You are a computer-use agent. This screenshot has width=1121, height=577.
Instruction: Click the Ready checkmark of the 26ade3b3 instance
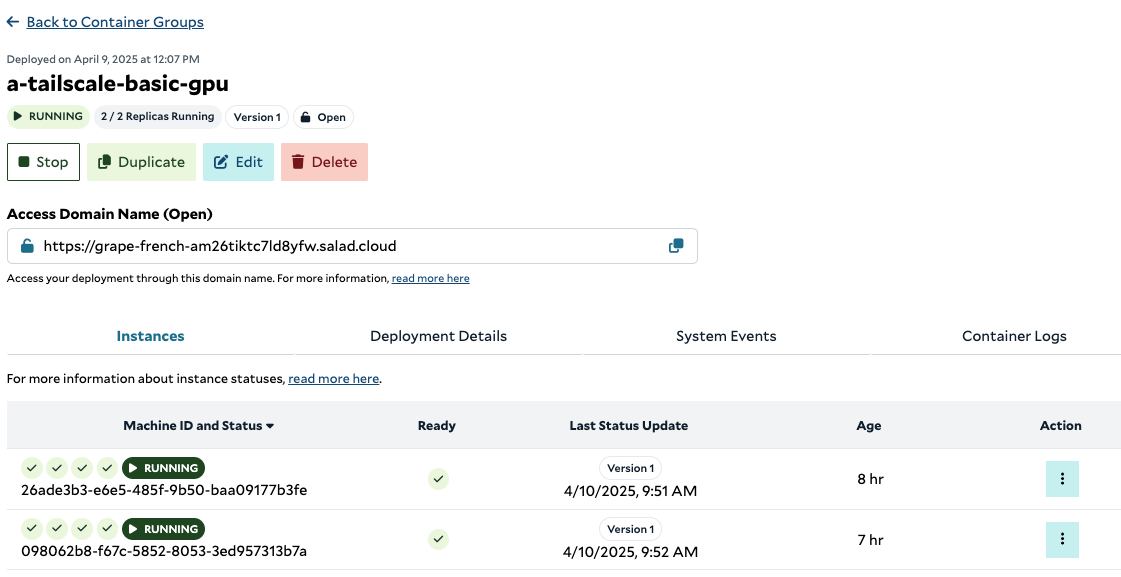[x=438, y=479]
